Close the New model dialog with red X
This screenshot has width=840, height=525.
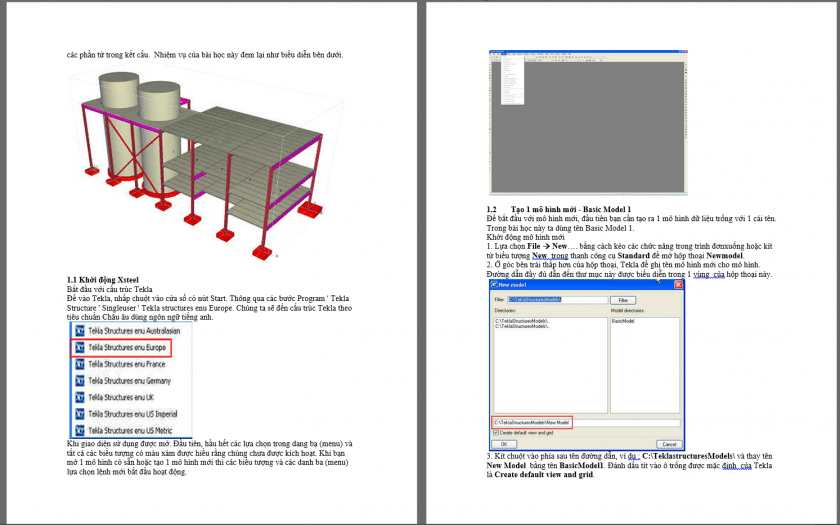(x=678, y=284)
